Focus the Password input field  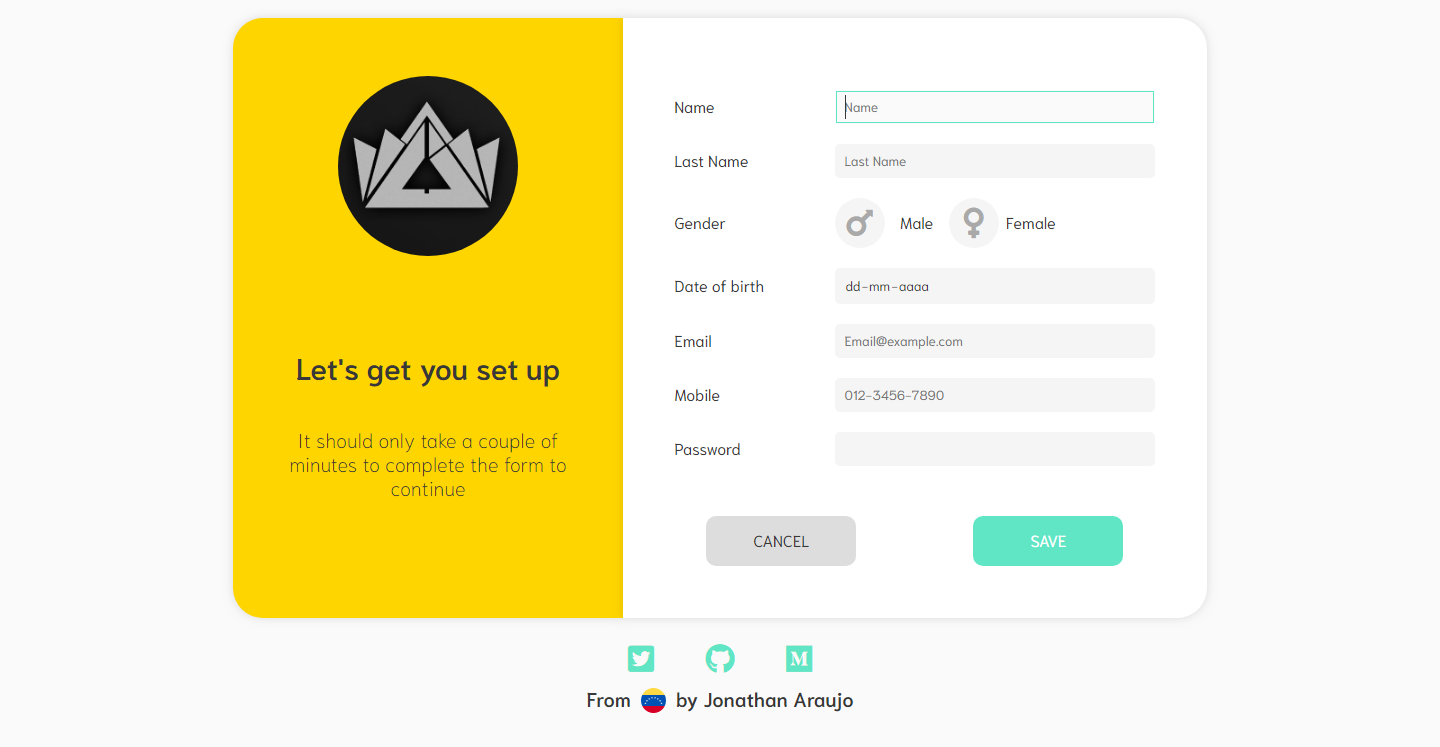tap(995, 449)
